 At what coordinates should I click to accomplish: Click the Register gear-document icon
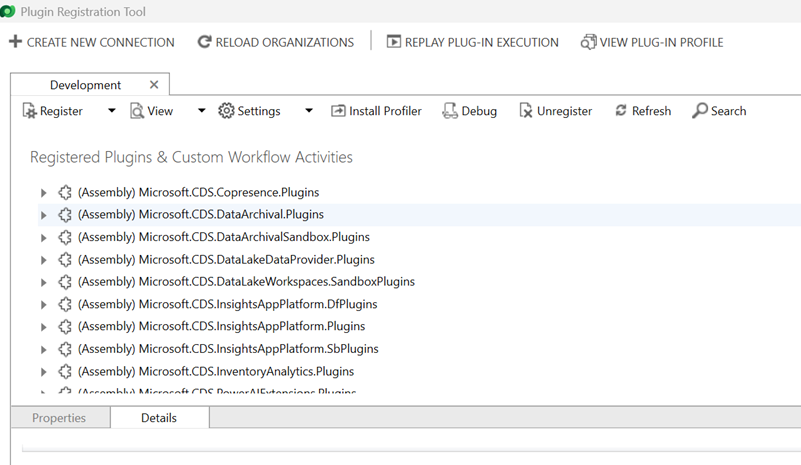pos(30,111)
